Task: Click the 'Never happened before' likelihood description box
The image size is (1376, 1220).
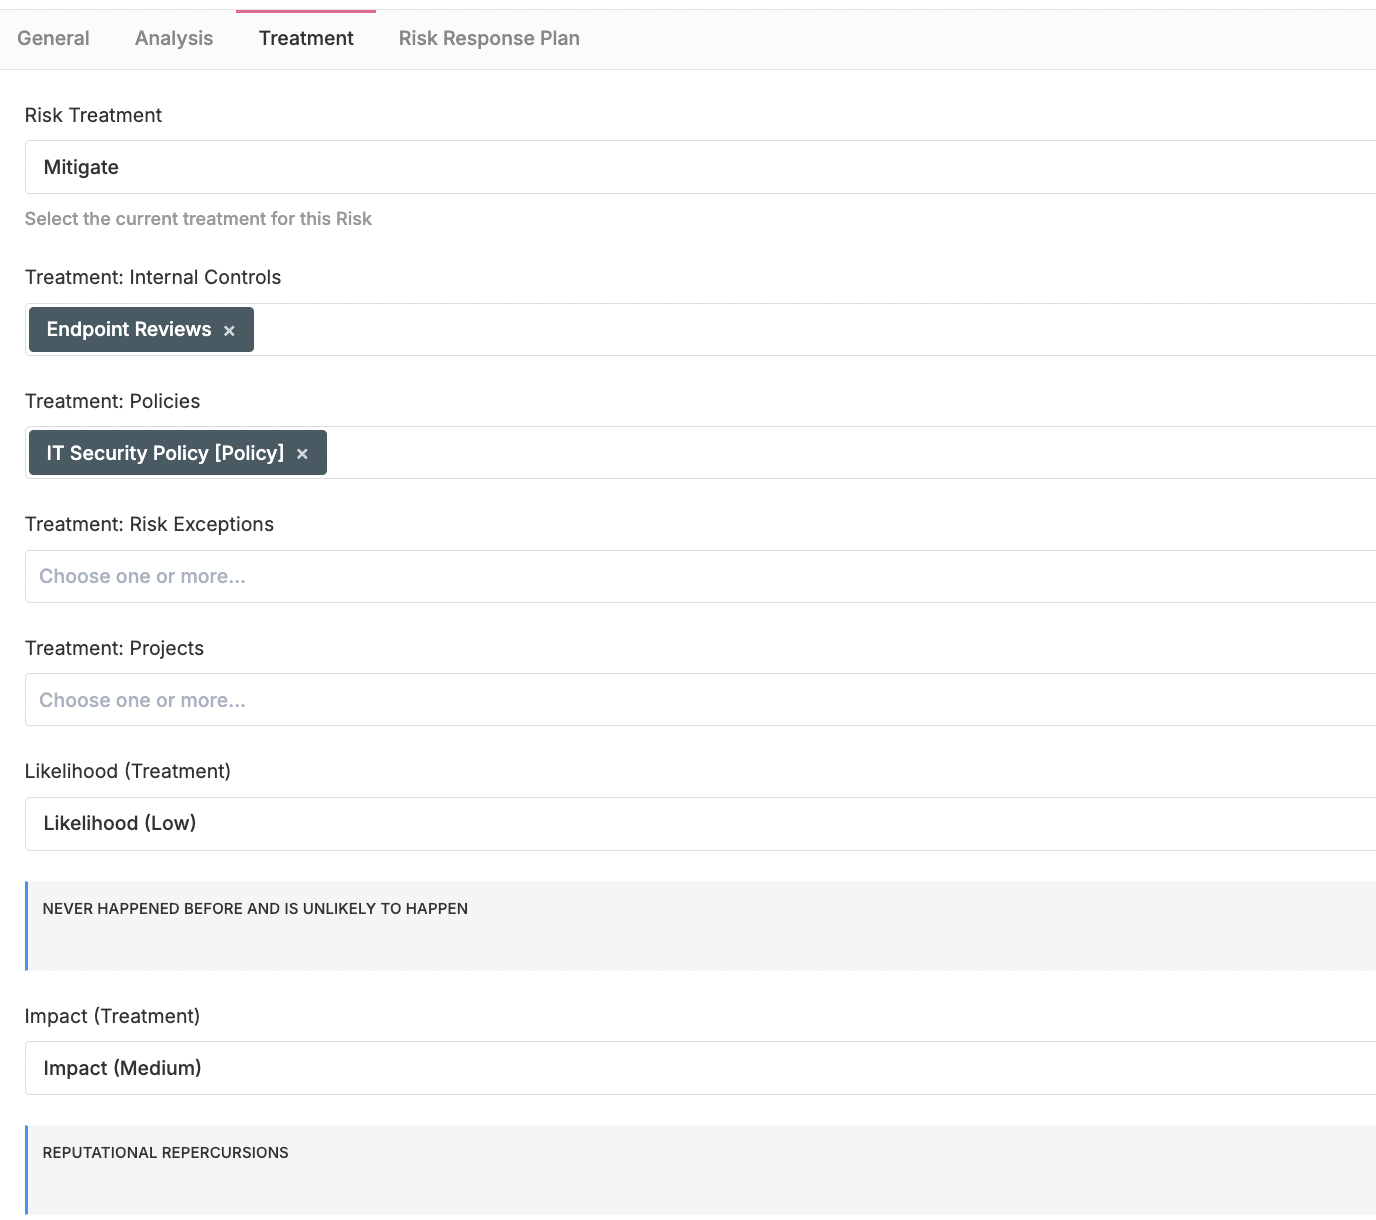Action: point(700,925)
